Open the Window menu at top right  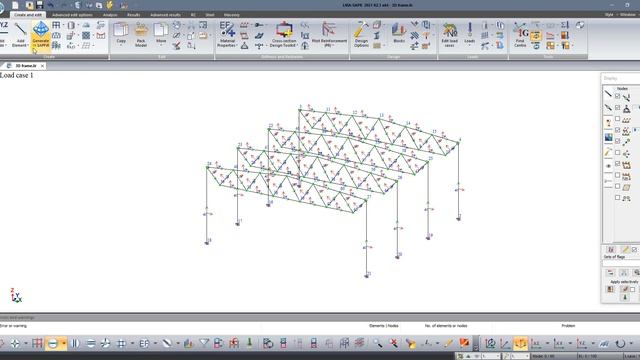628,14
